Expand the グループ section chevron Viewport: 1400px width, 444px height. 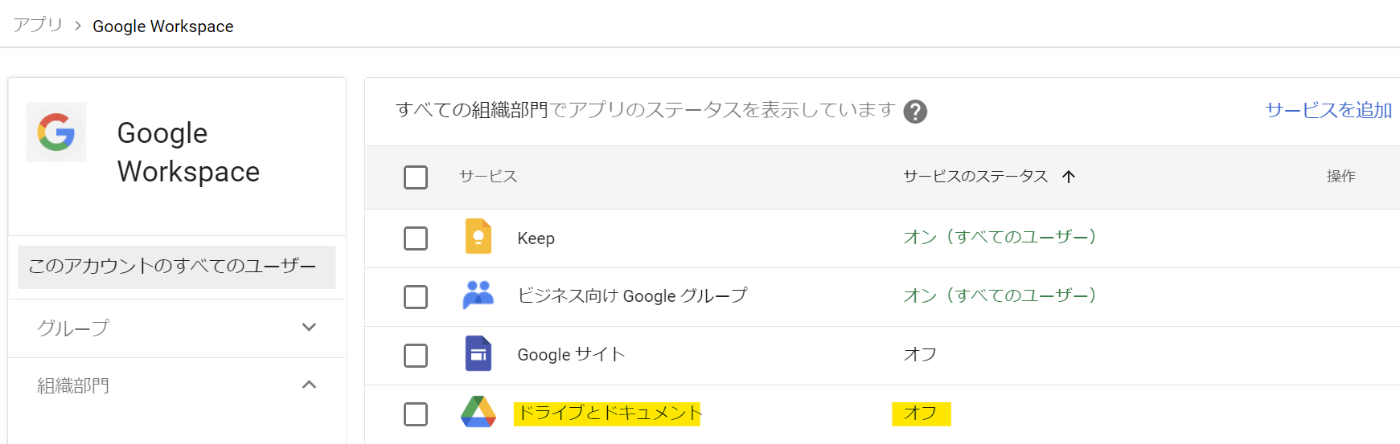[309, 327]
